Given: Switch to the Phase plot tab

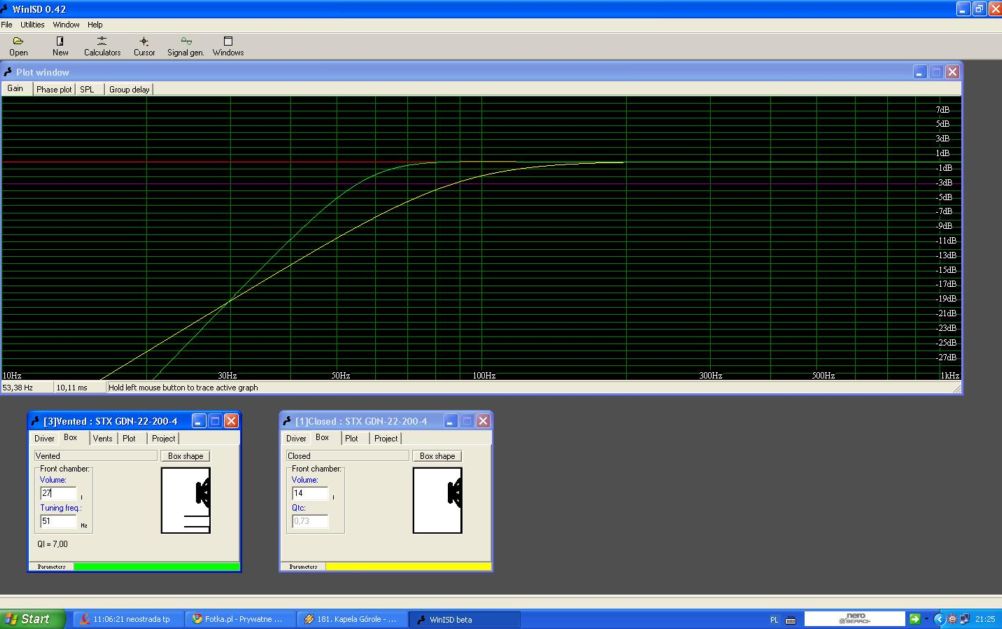Looking at the screenshot, I should tap(54, 89).
